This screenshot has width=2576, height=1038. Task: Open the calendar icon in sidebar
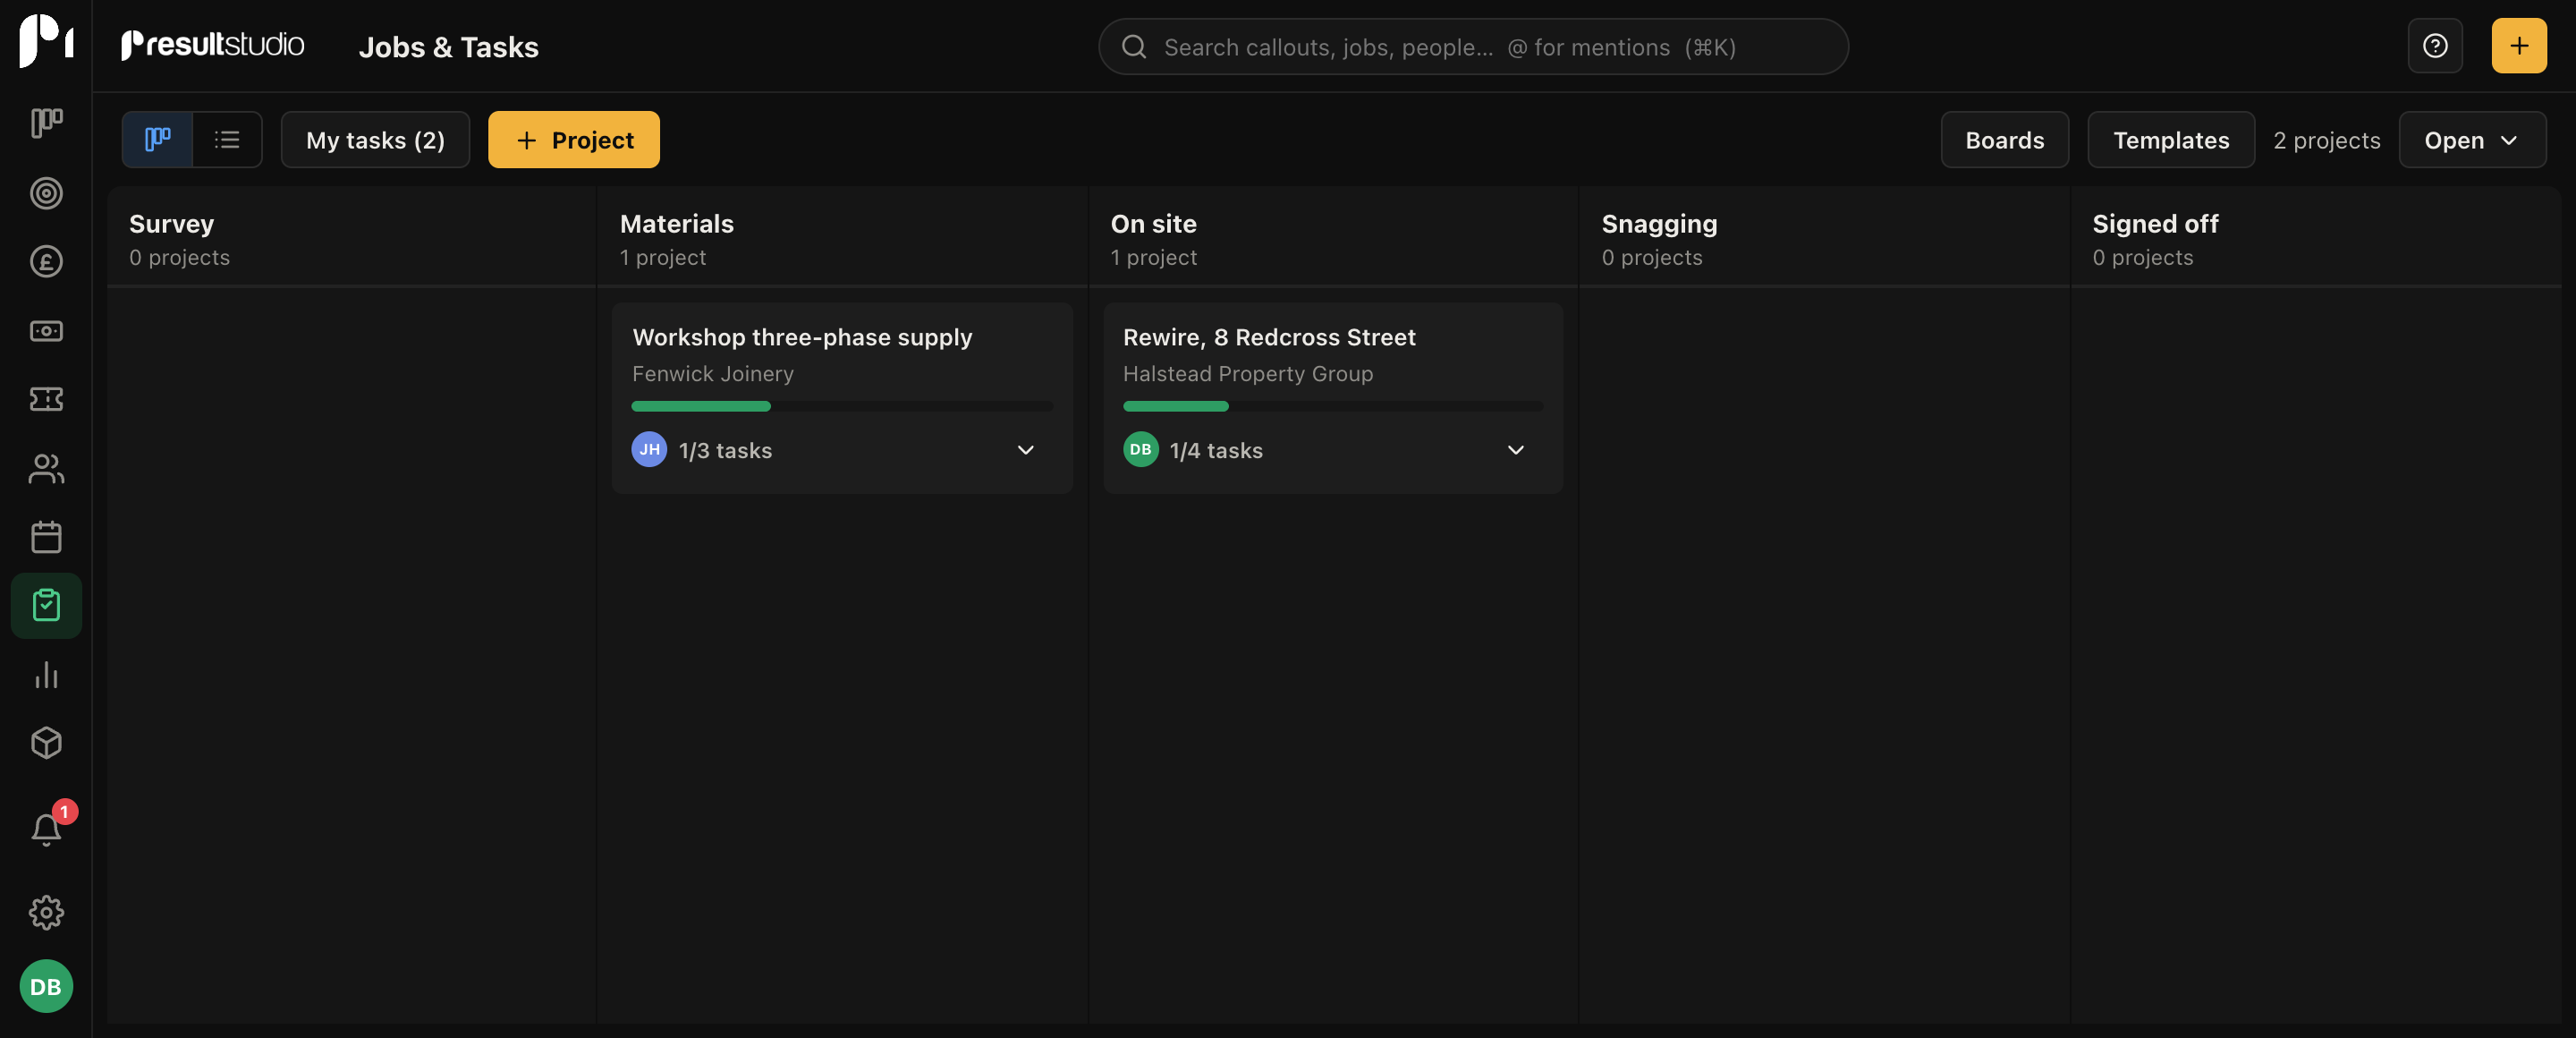(46, 537)
